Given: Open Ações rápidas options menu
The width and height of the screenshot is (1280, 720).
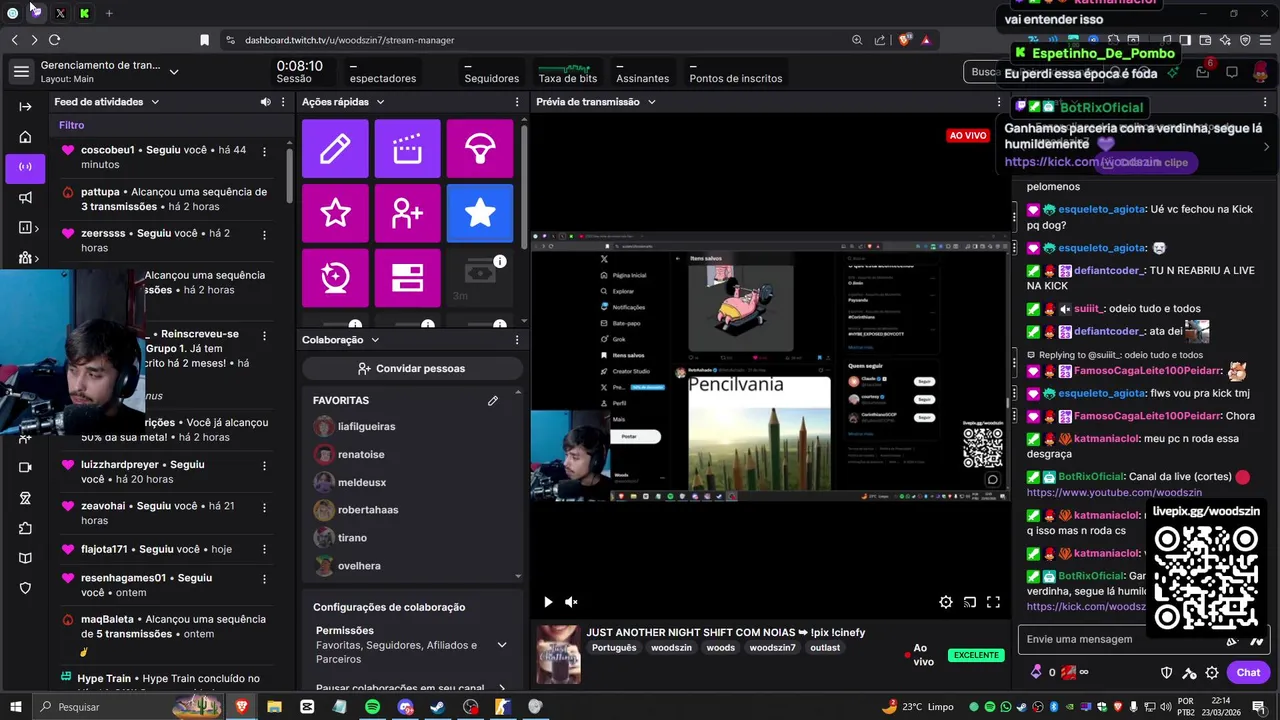Looking at the screenshot, I should pyautogui.click(x=517, y=102).
